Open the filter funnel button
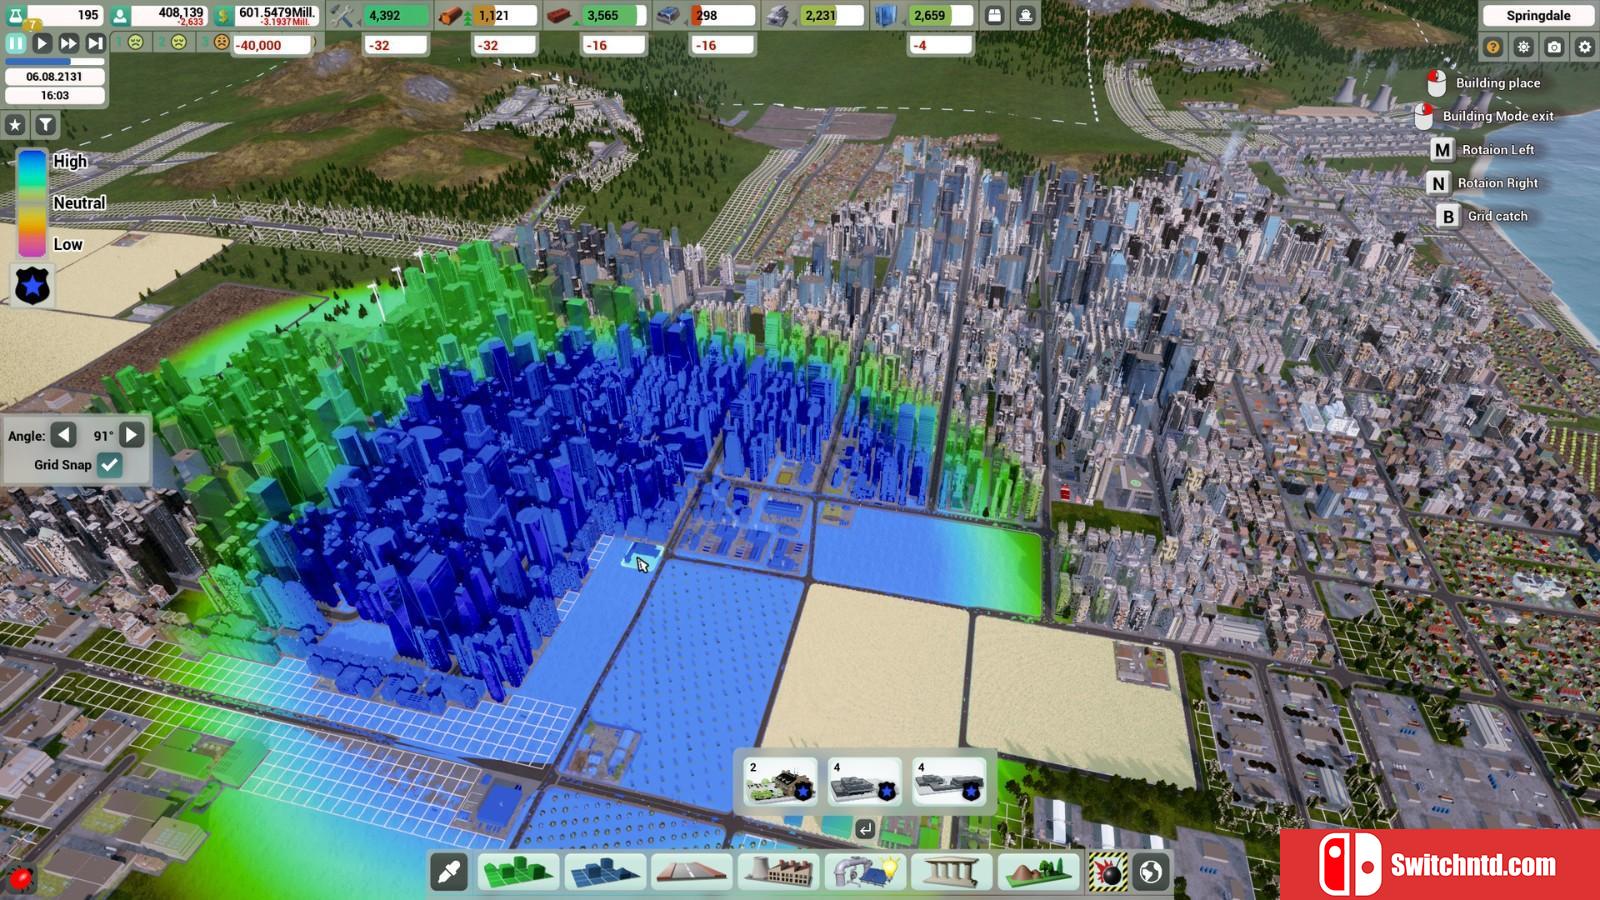Screen dimensions: 1600x900 click(x=46, y=125)
